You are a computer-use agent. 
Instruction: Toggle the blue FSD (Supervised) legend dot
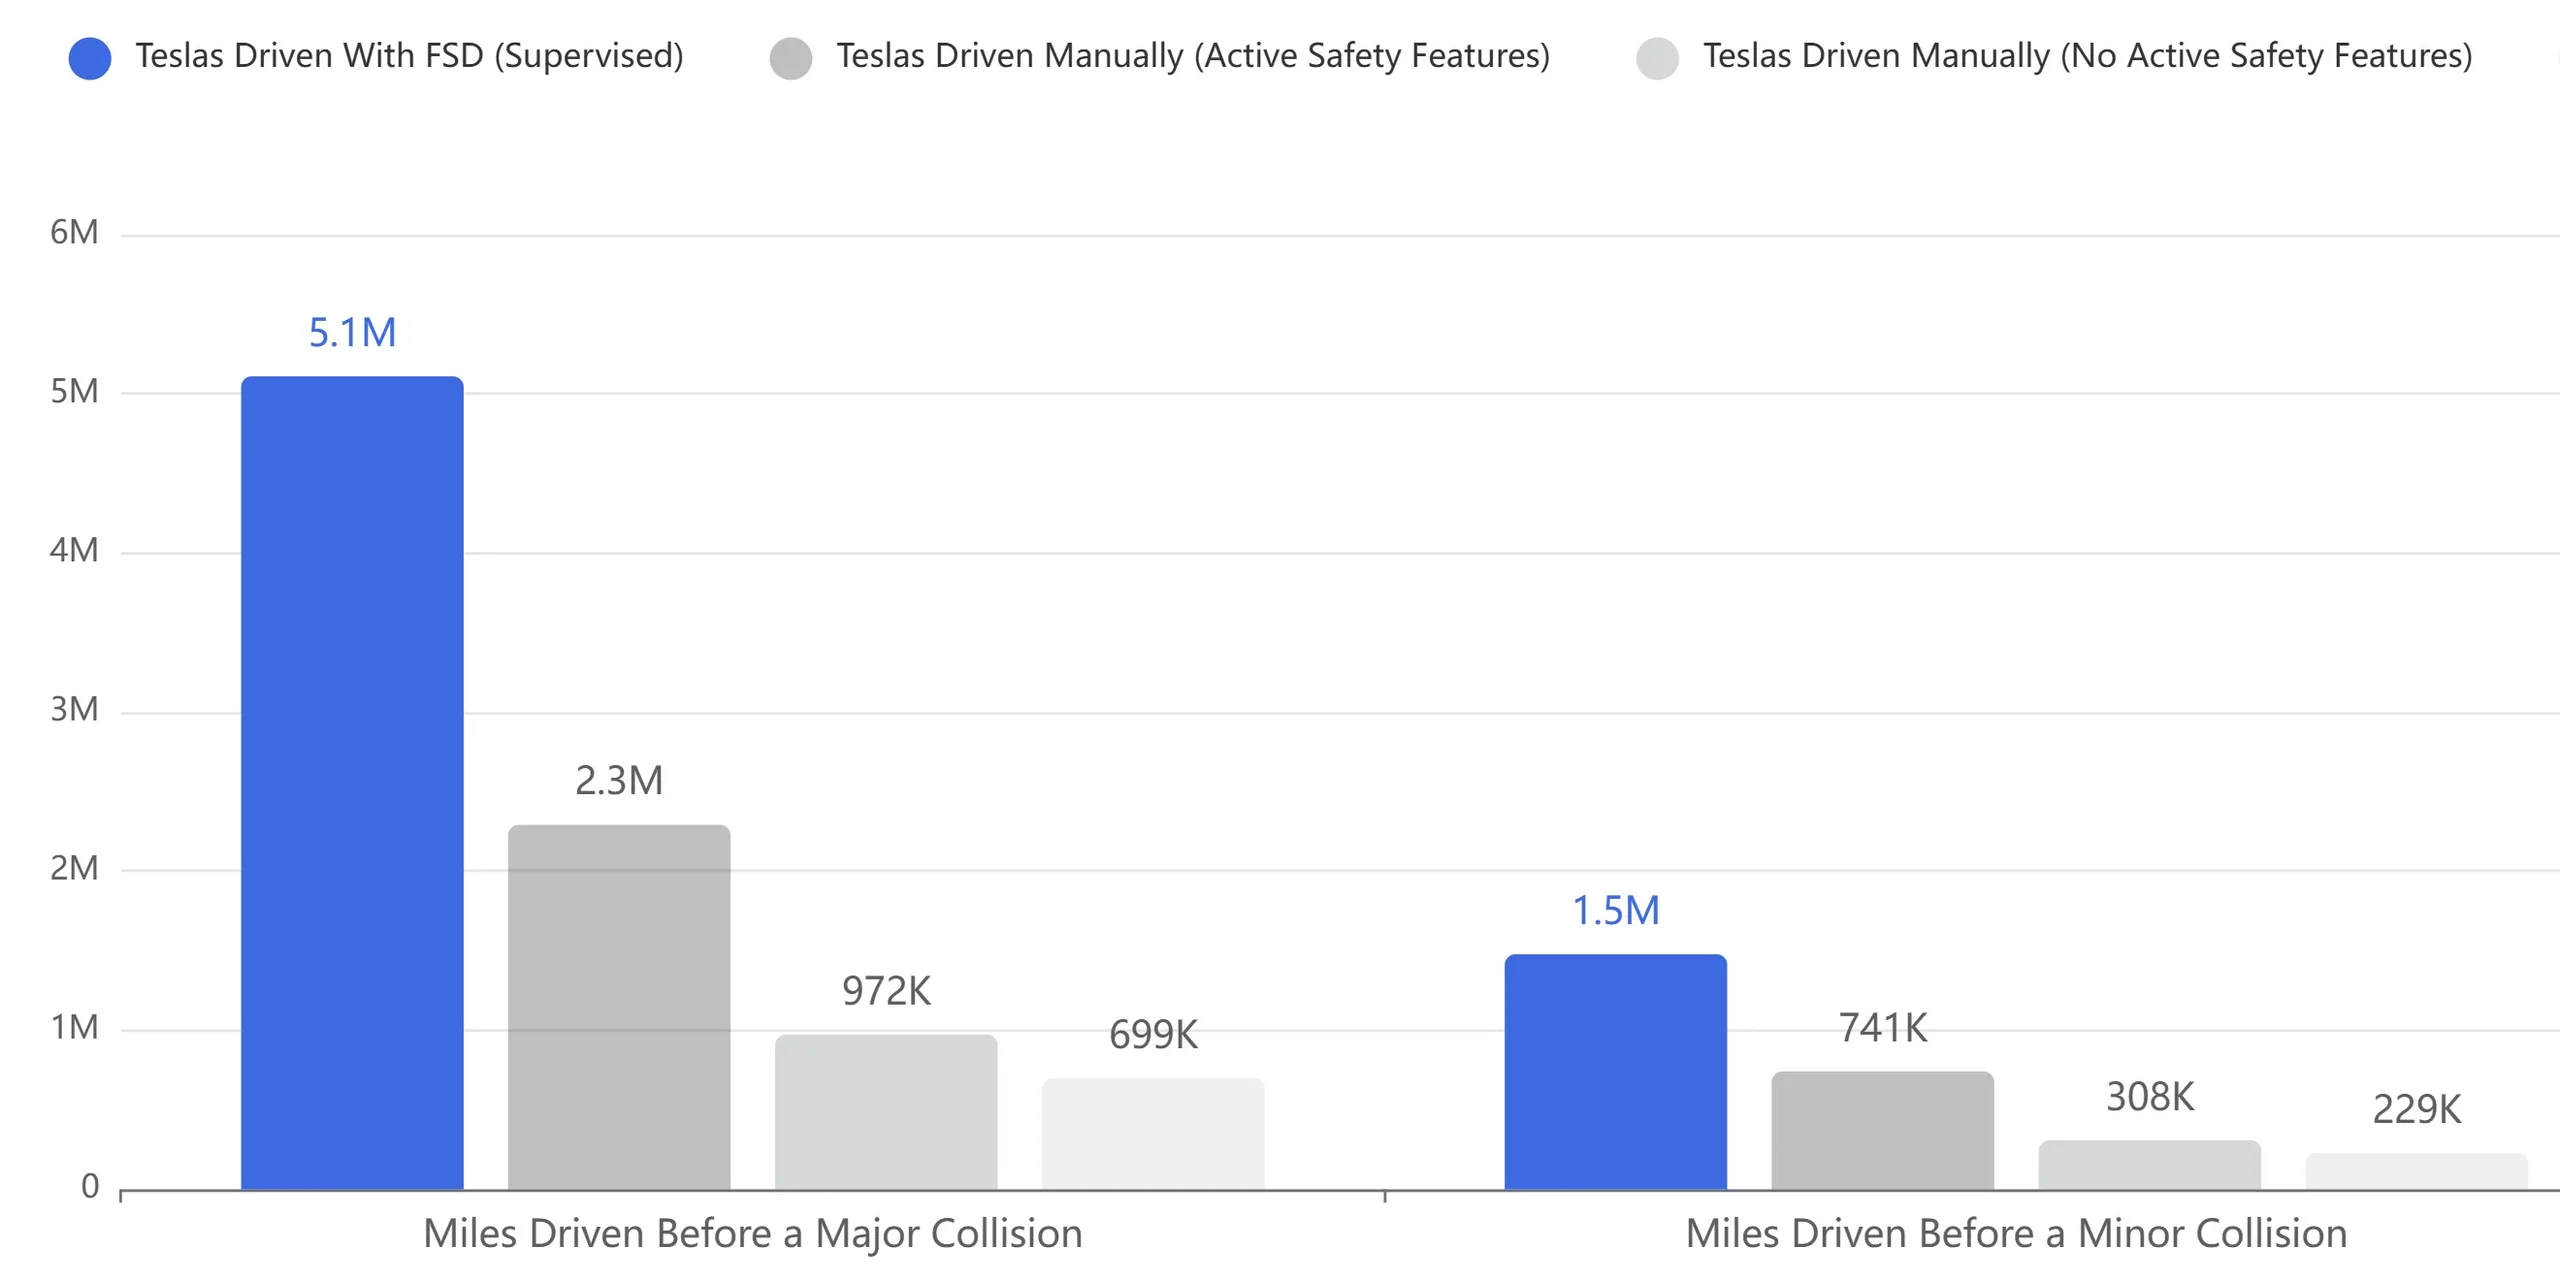89,58
